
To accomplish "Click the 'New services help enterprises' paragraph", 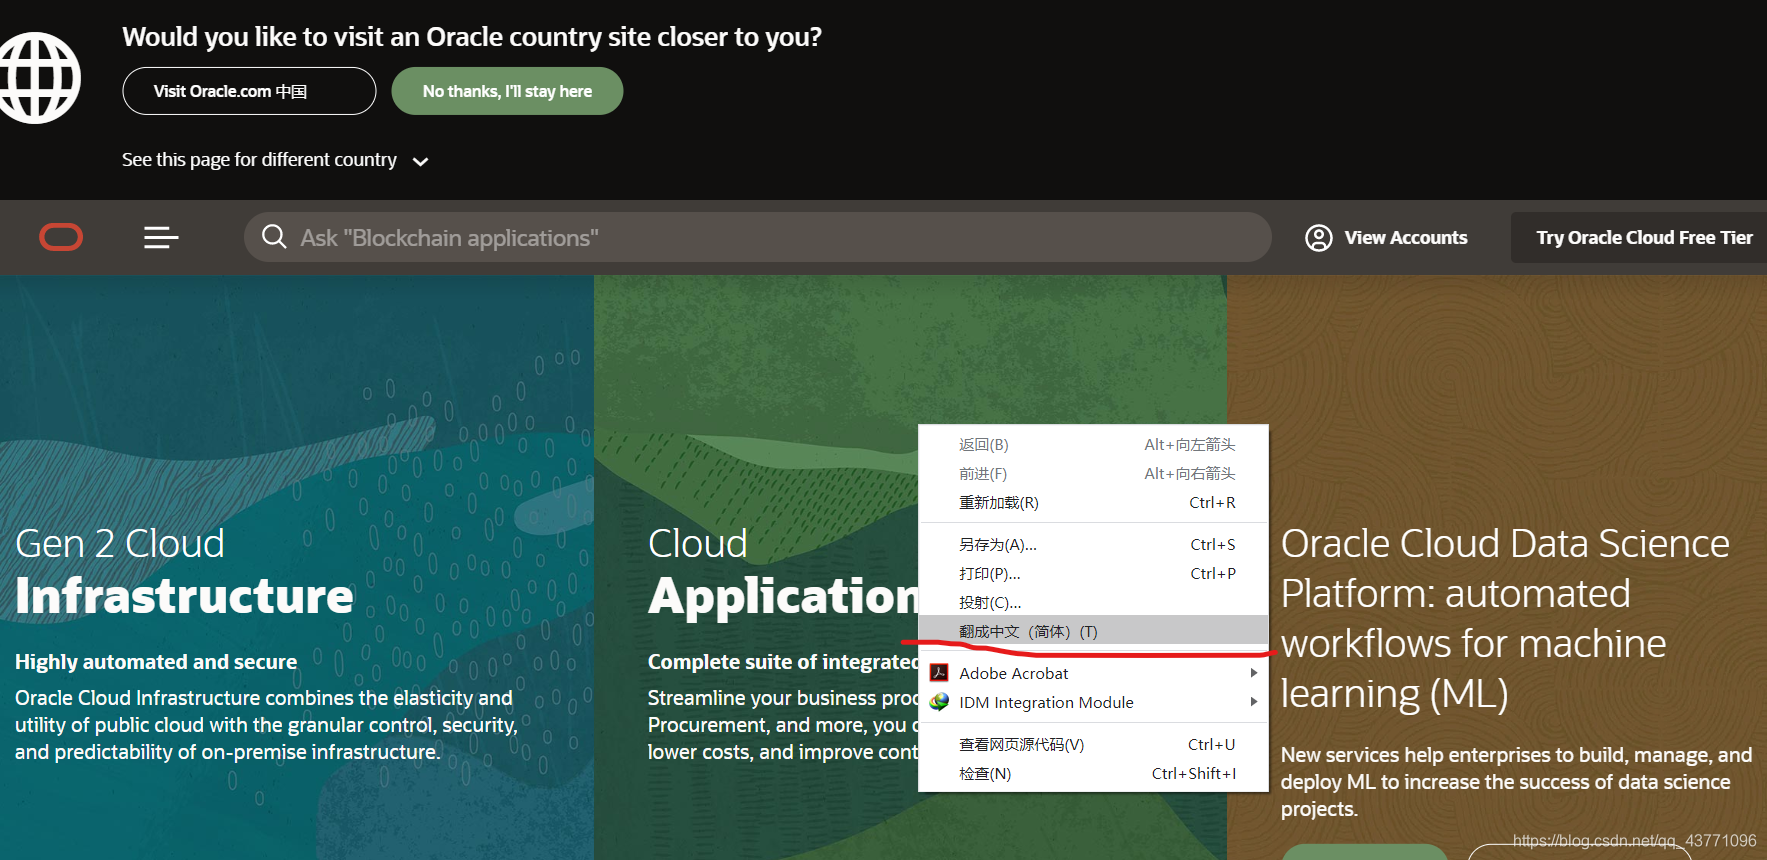I will (x=1516, y=782).
